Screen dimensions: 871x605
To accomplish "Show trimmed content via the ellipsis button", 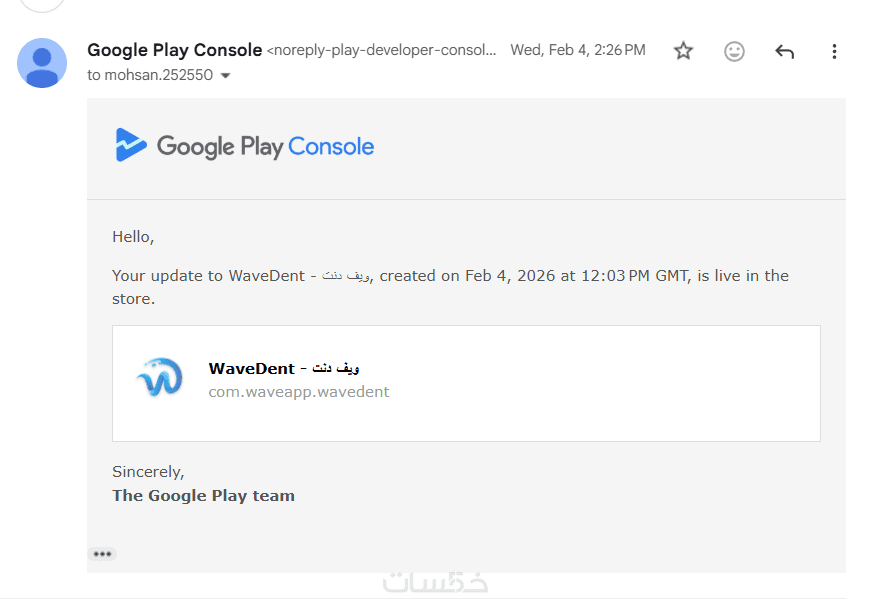I will tap(102, 554).
